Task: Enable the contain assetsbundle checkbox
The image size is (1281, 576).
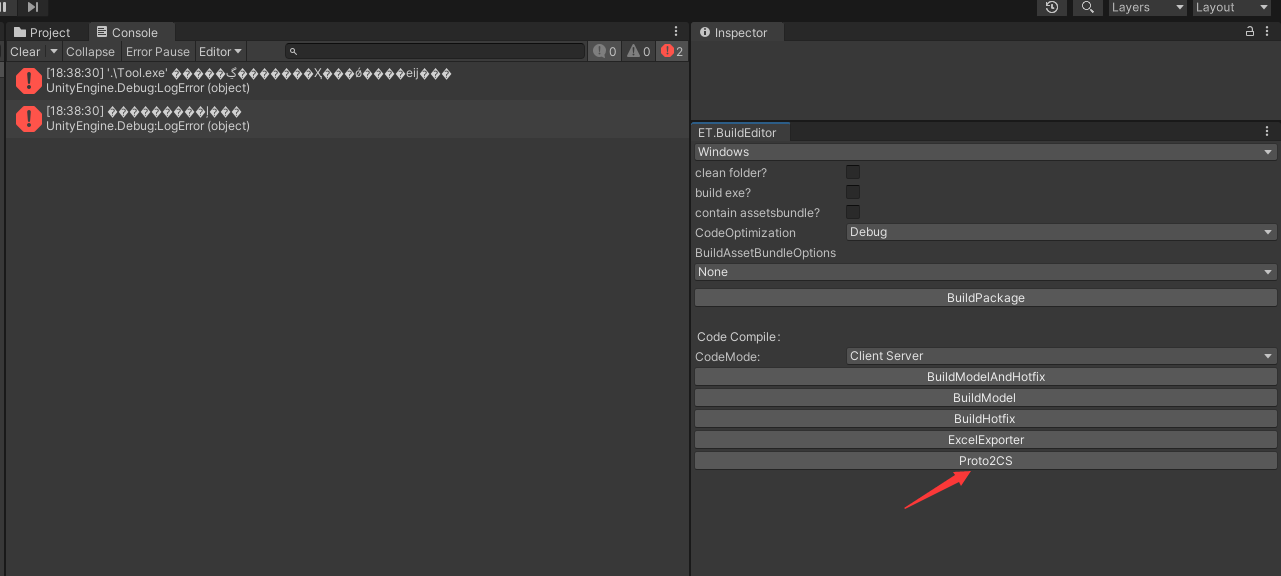Action: 853,212
